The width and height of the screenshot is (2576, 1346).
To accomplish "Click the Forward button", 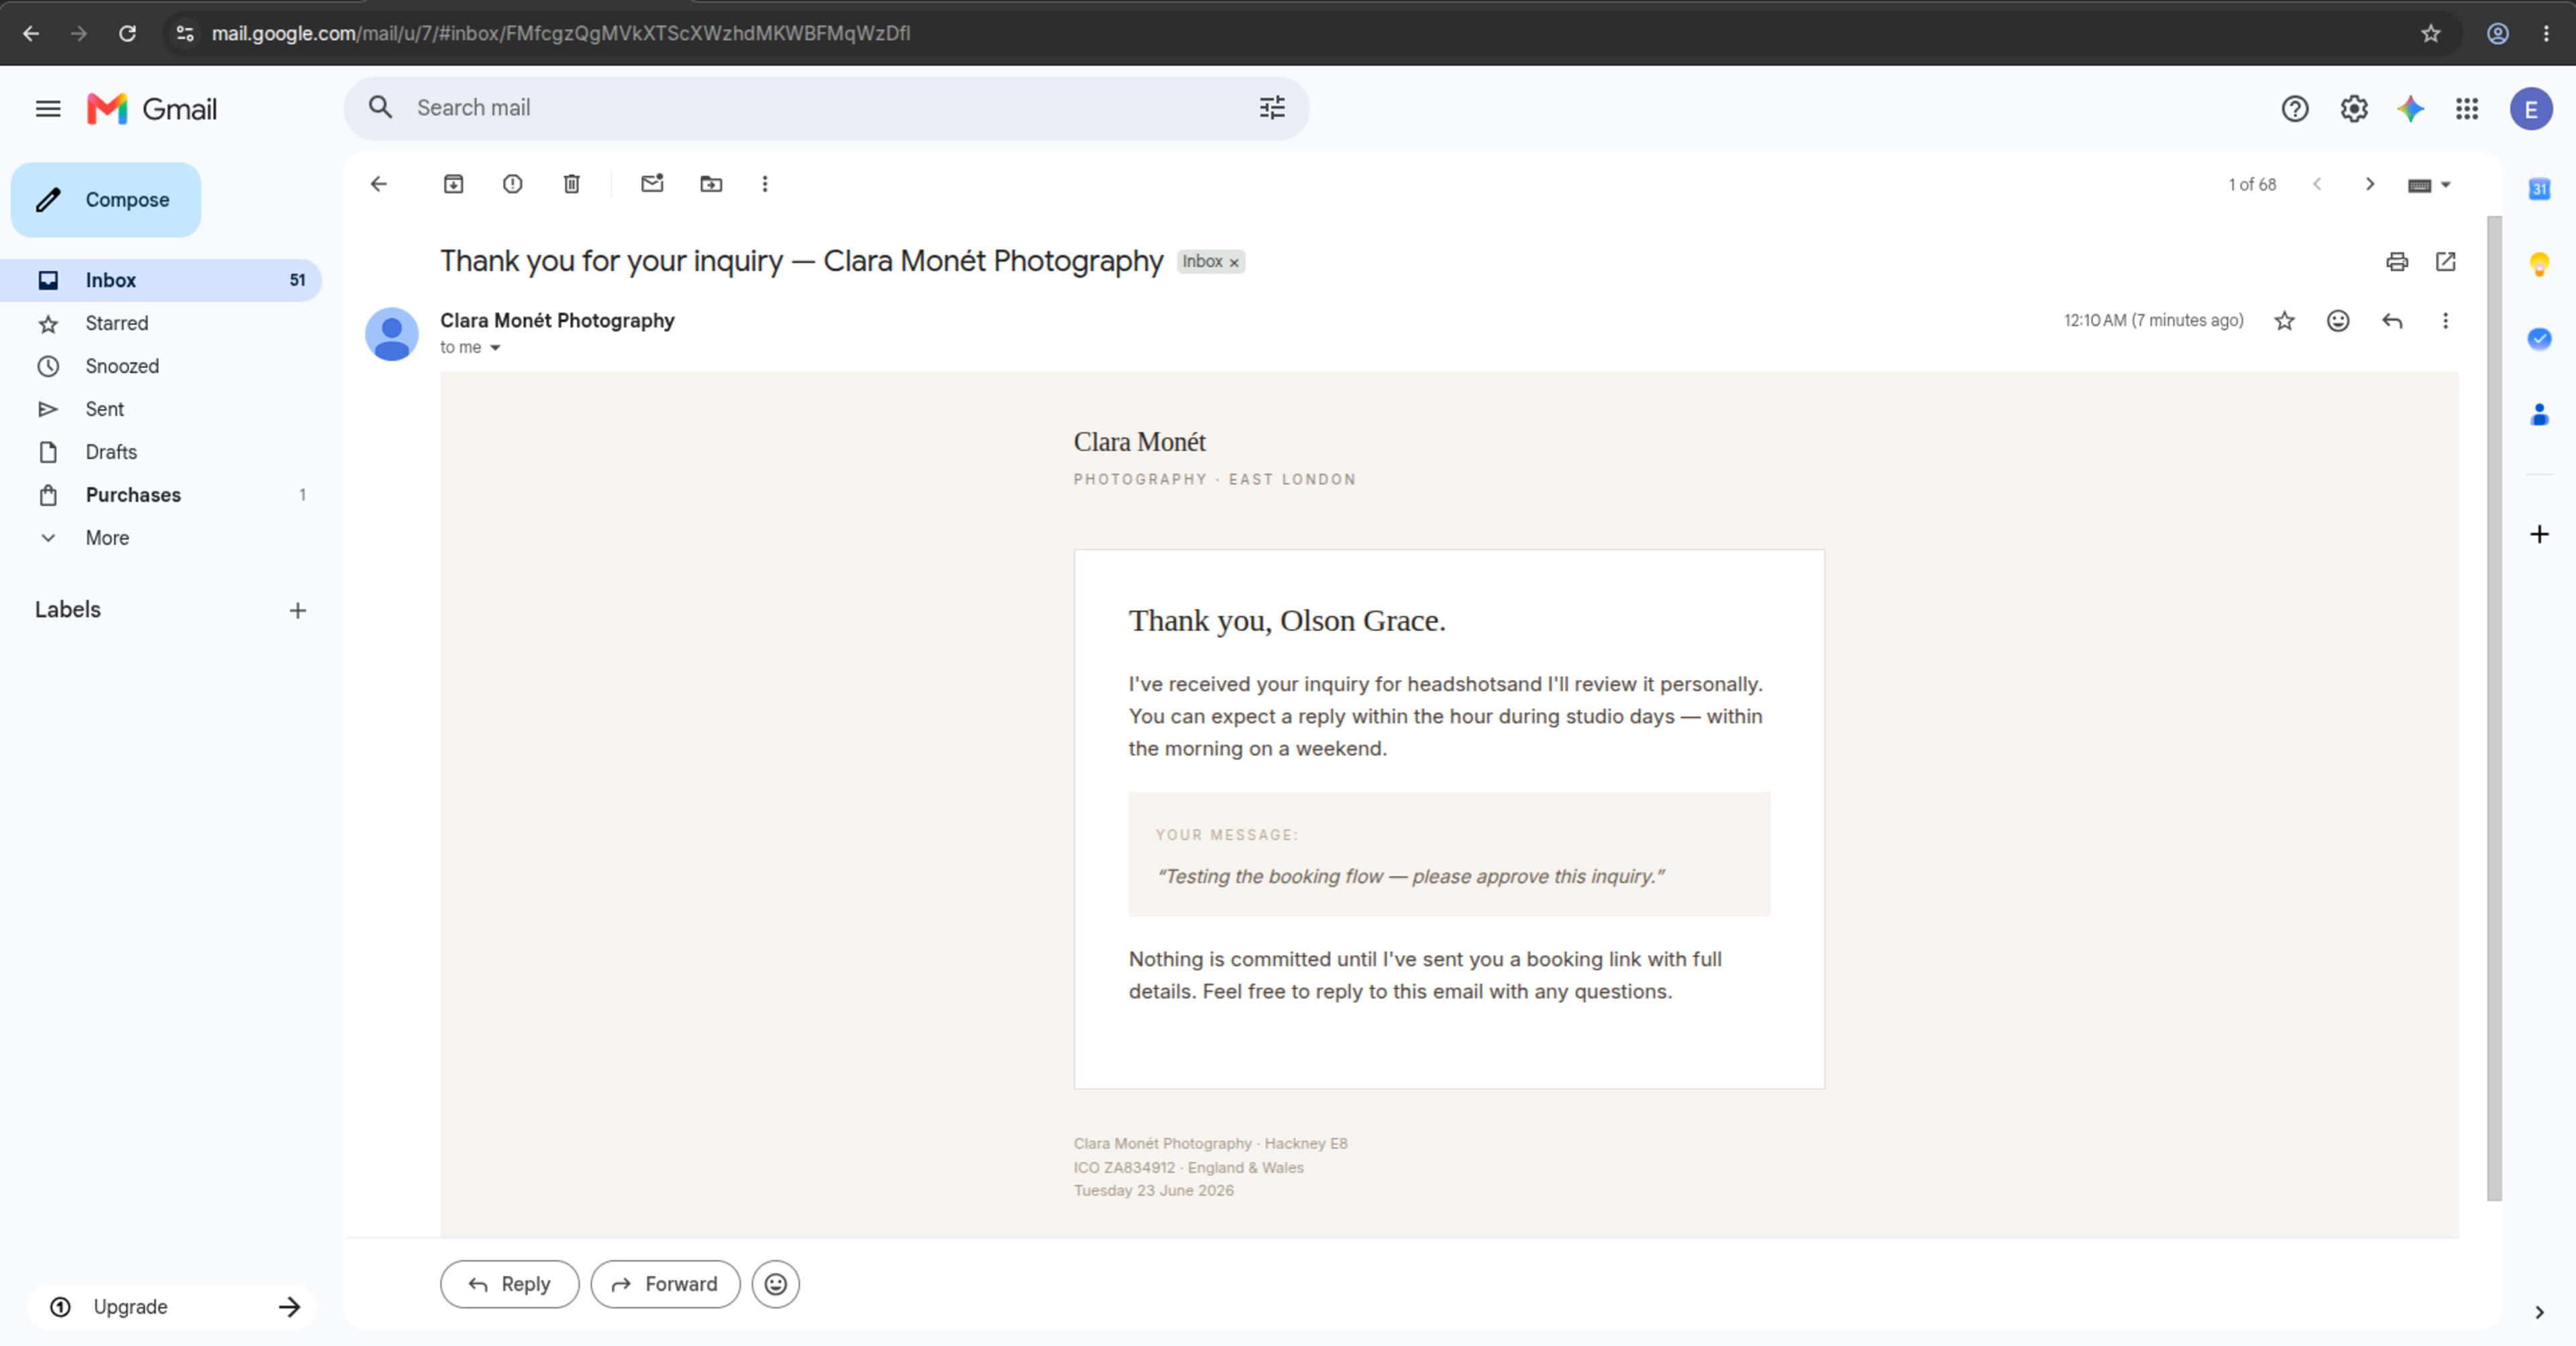I will tap(665, 1284).
